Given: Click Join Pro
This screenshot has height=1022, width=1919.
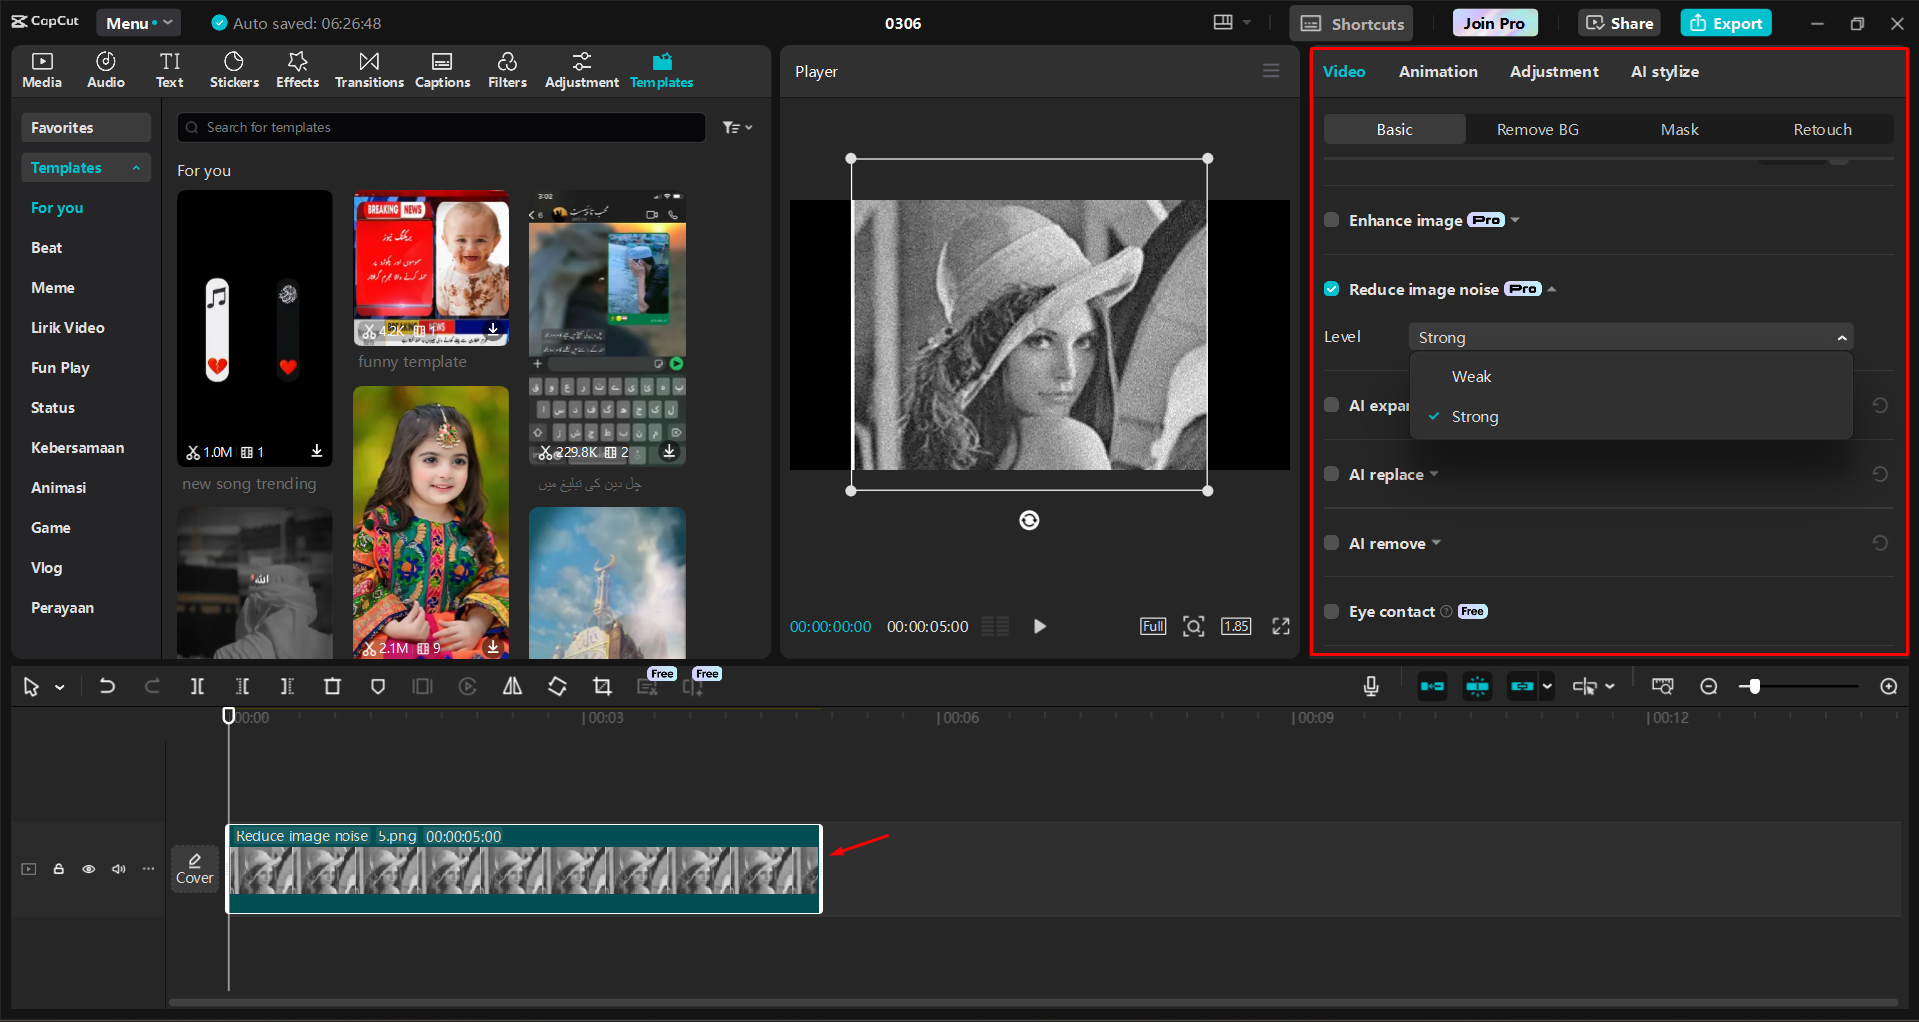Looking at the screenshot, I should coord(1493,22).
